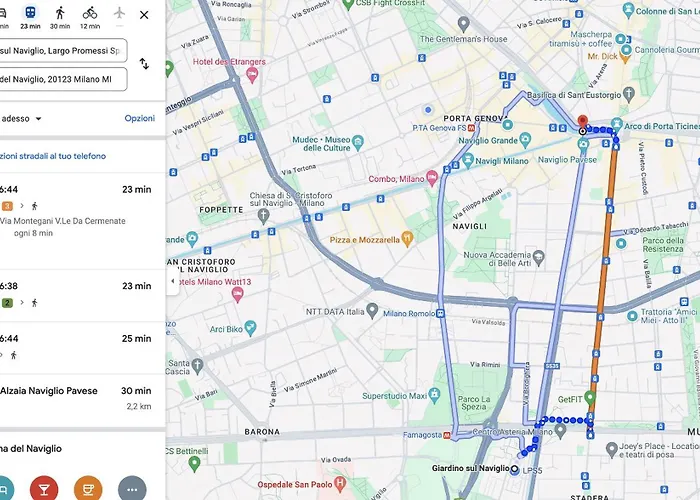Close the directions panel
The width and height of the screenshot is (700, 500).
[144, 15]
